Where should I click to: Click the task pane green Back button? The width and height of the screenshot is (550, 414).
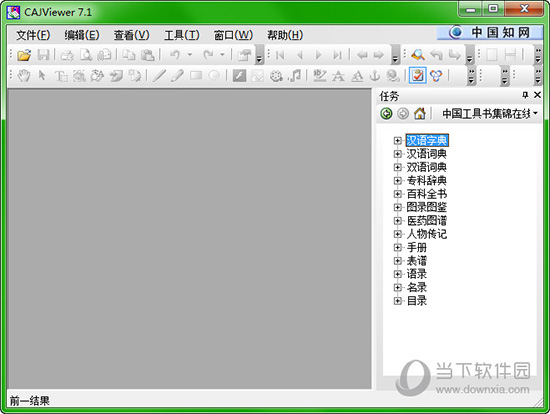coord(386,114)
